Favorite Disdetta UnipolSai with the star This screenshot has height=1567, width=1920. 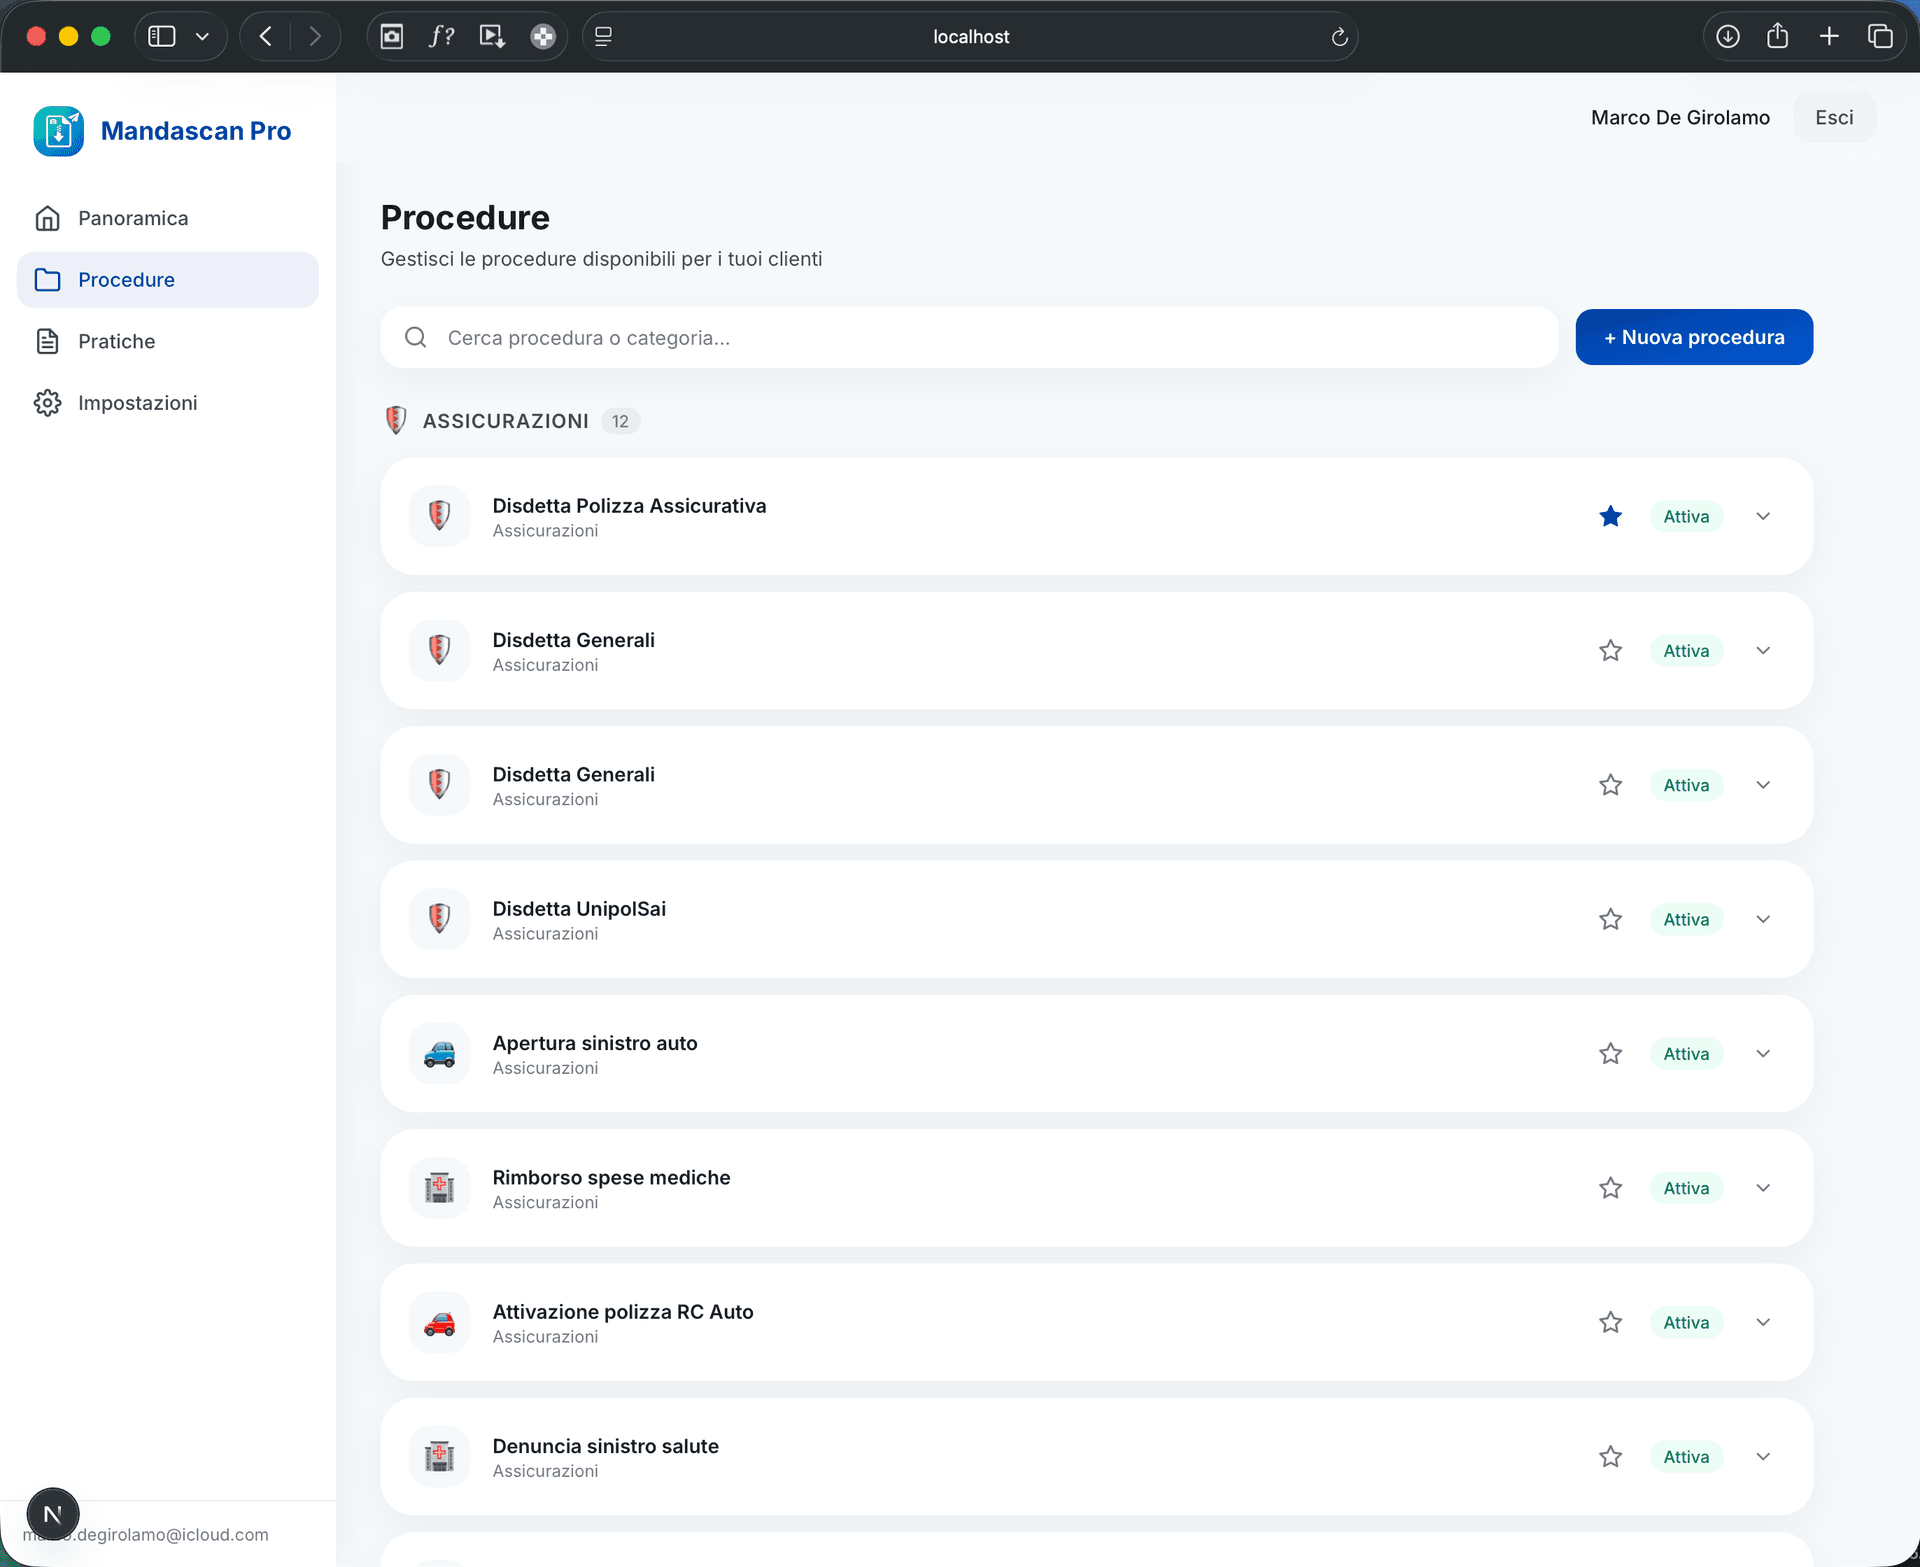coord(1610,919)
